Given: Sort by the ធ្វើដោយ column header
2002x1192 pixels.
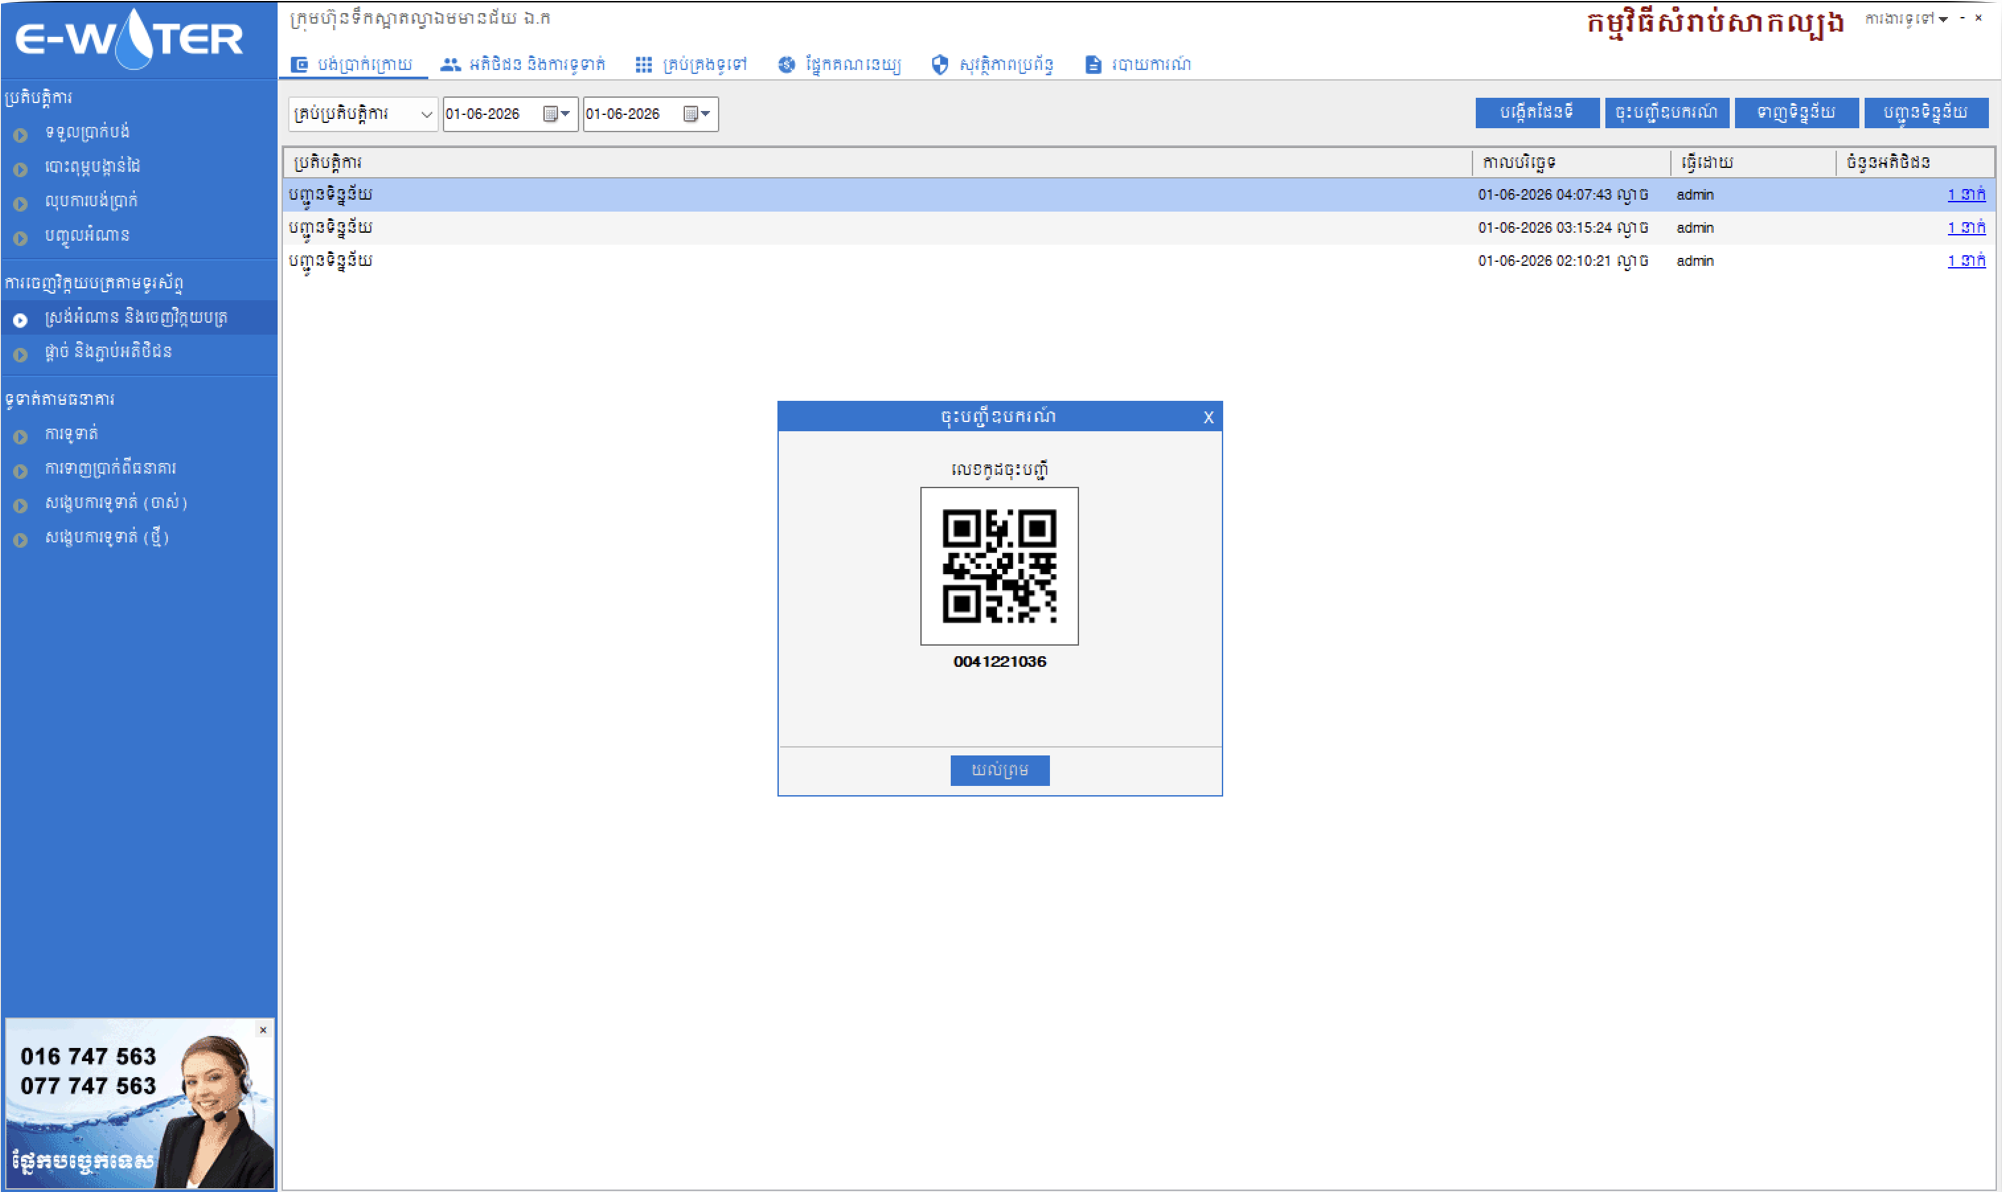Looking at the screenshot, I should point(1754,162).
